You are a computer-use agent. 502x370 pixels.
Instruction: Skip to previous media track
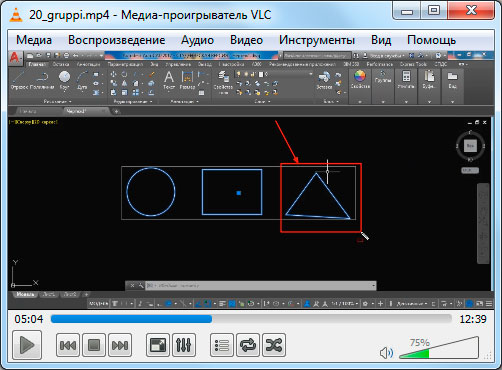coord(68,345)
